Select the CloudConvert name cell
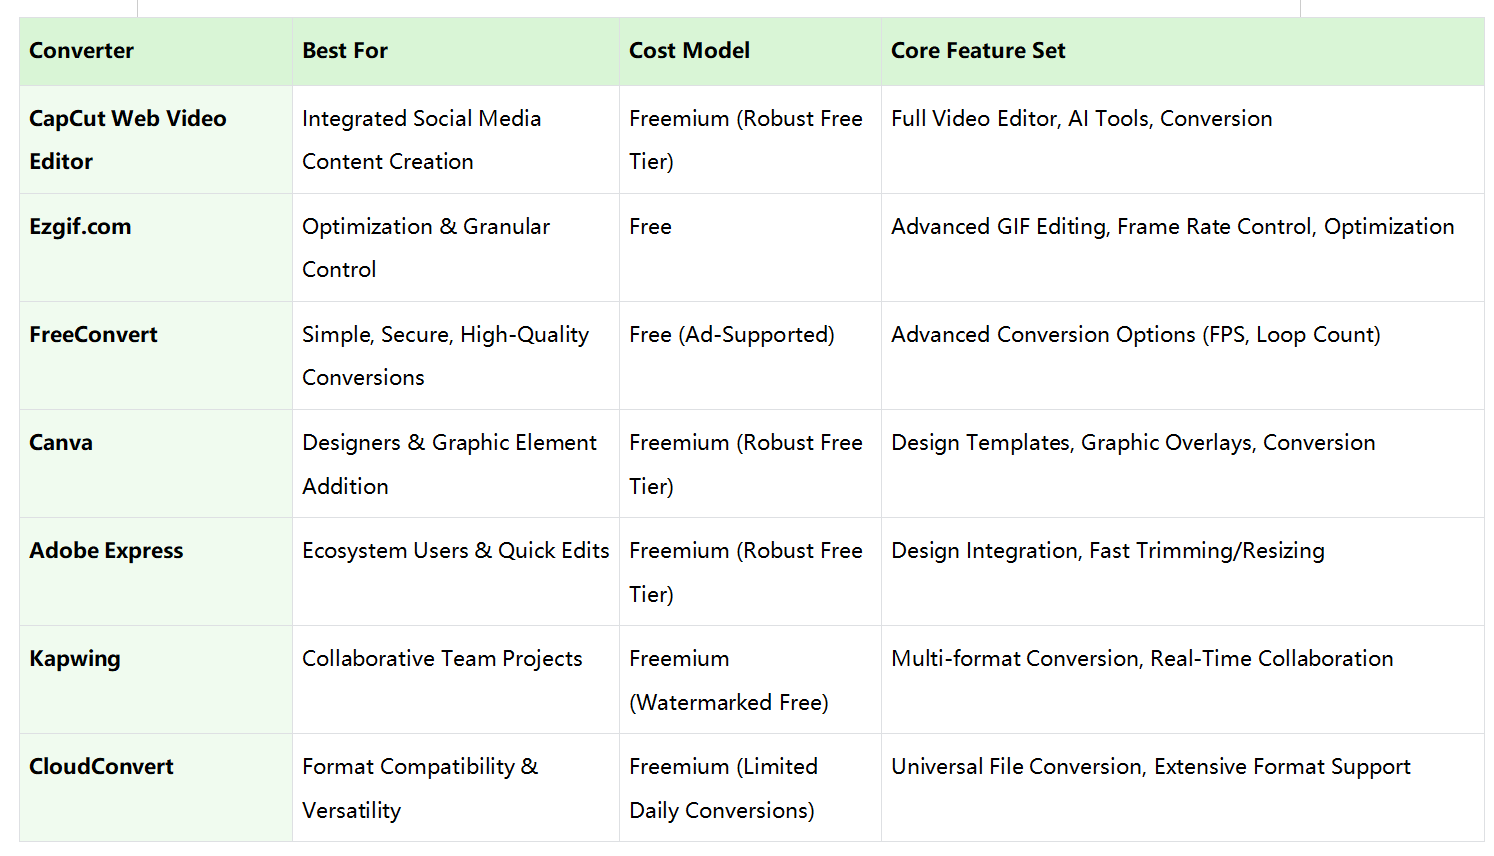Screen dimensions: 1494x856 tap(101, 767)
